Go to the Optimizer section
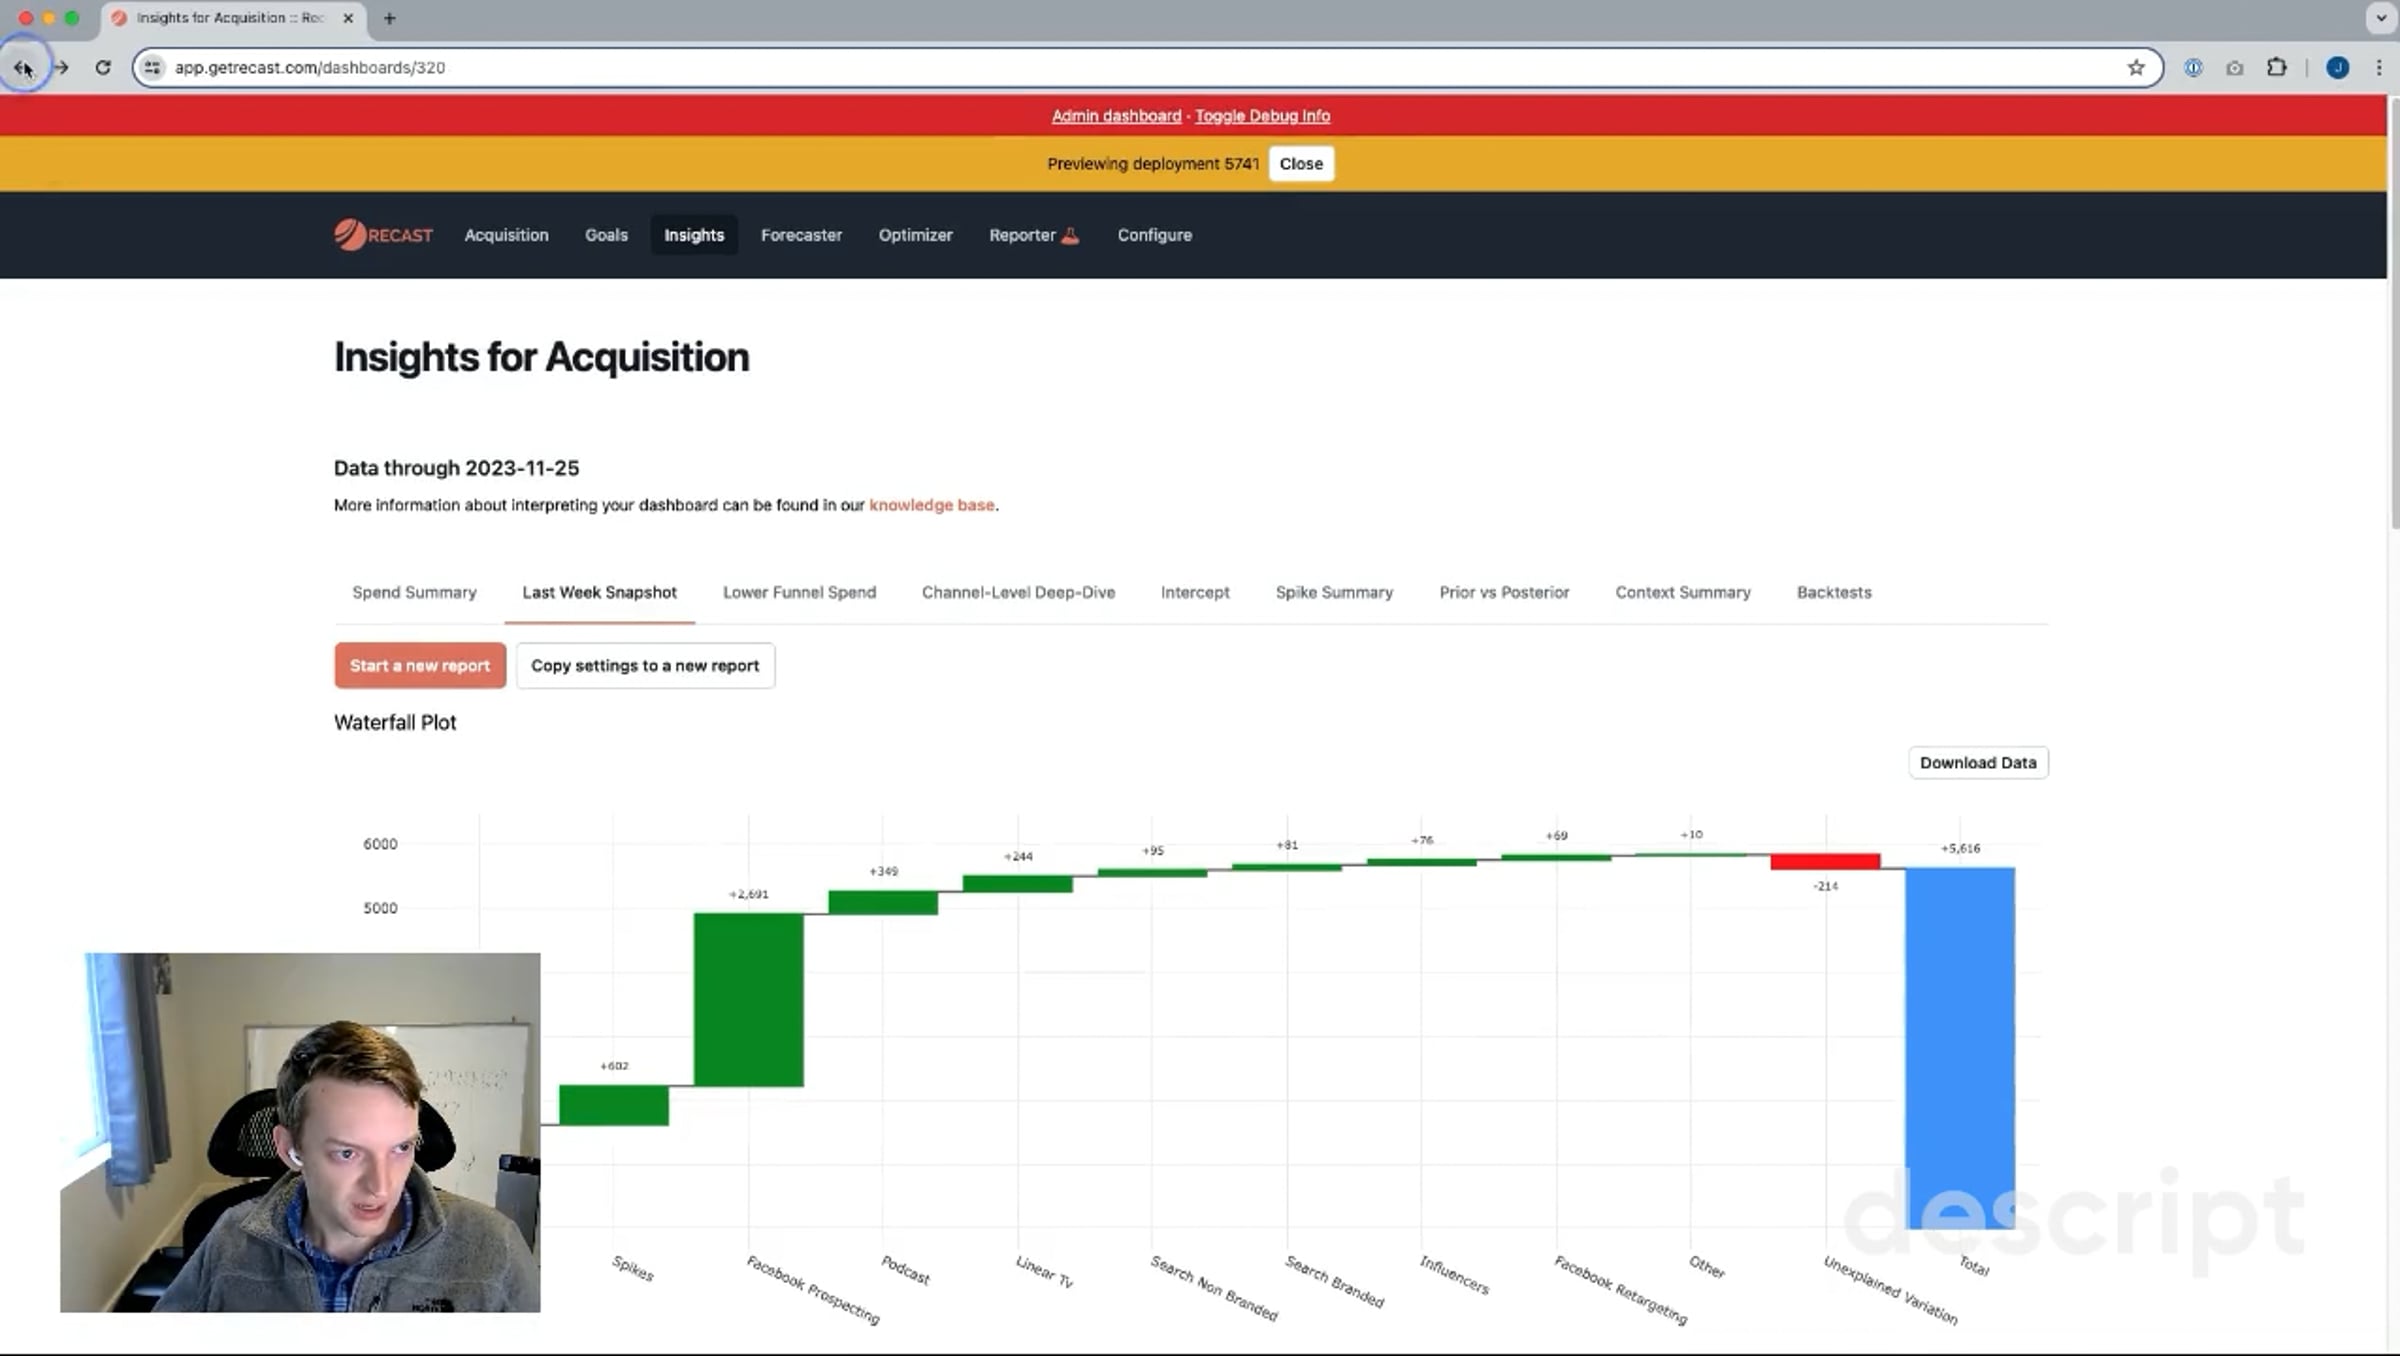This screenshot has width=2400, height=1356. point(915,235)
